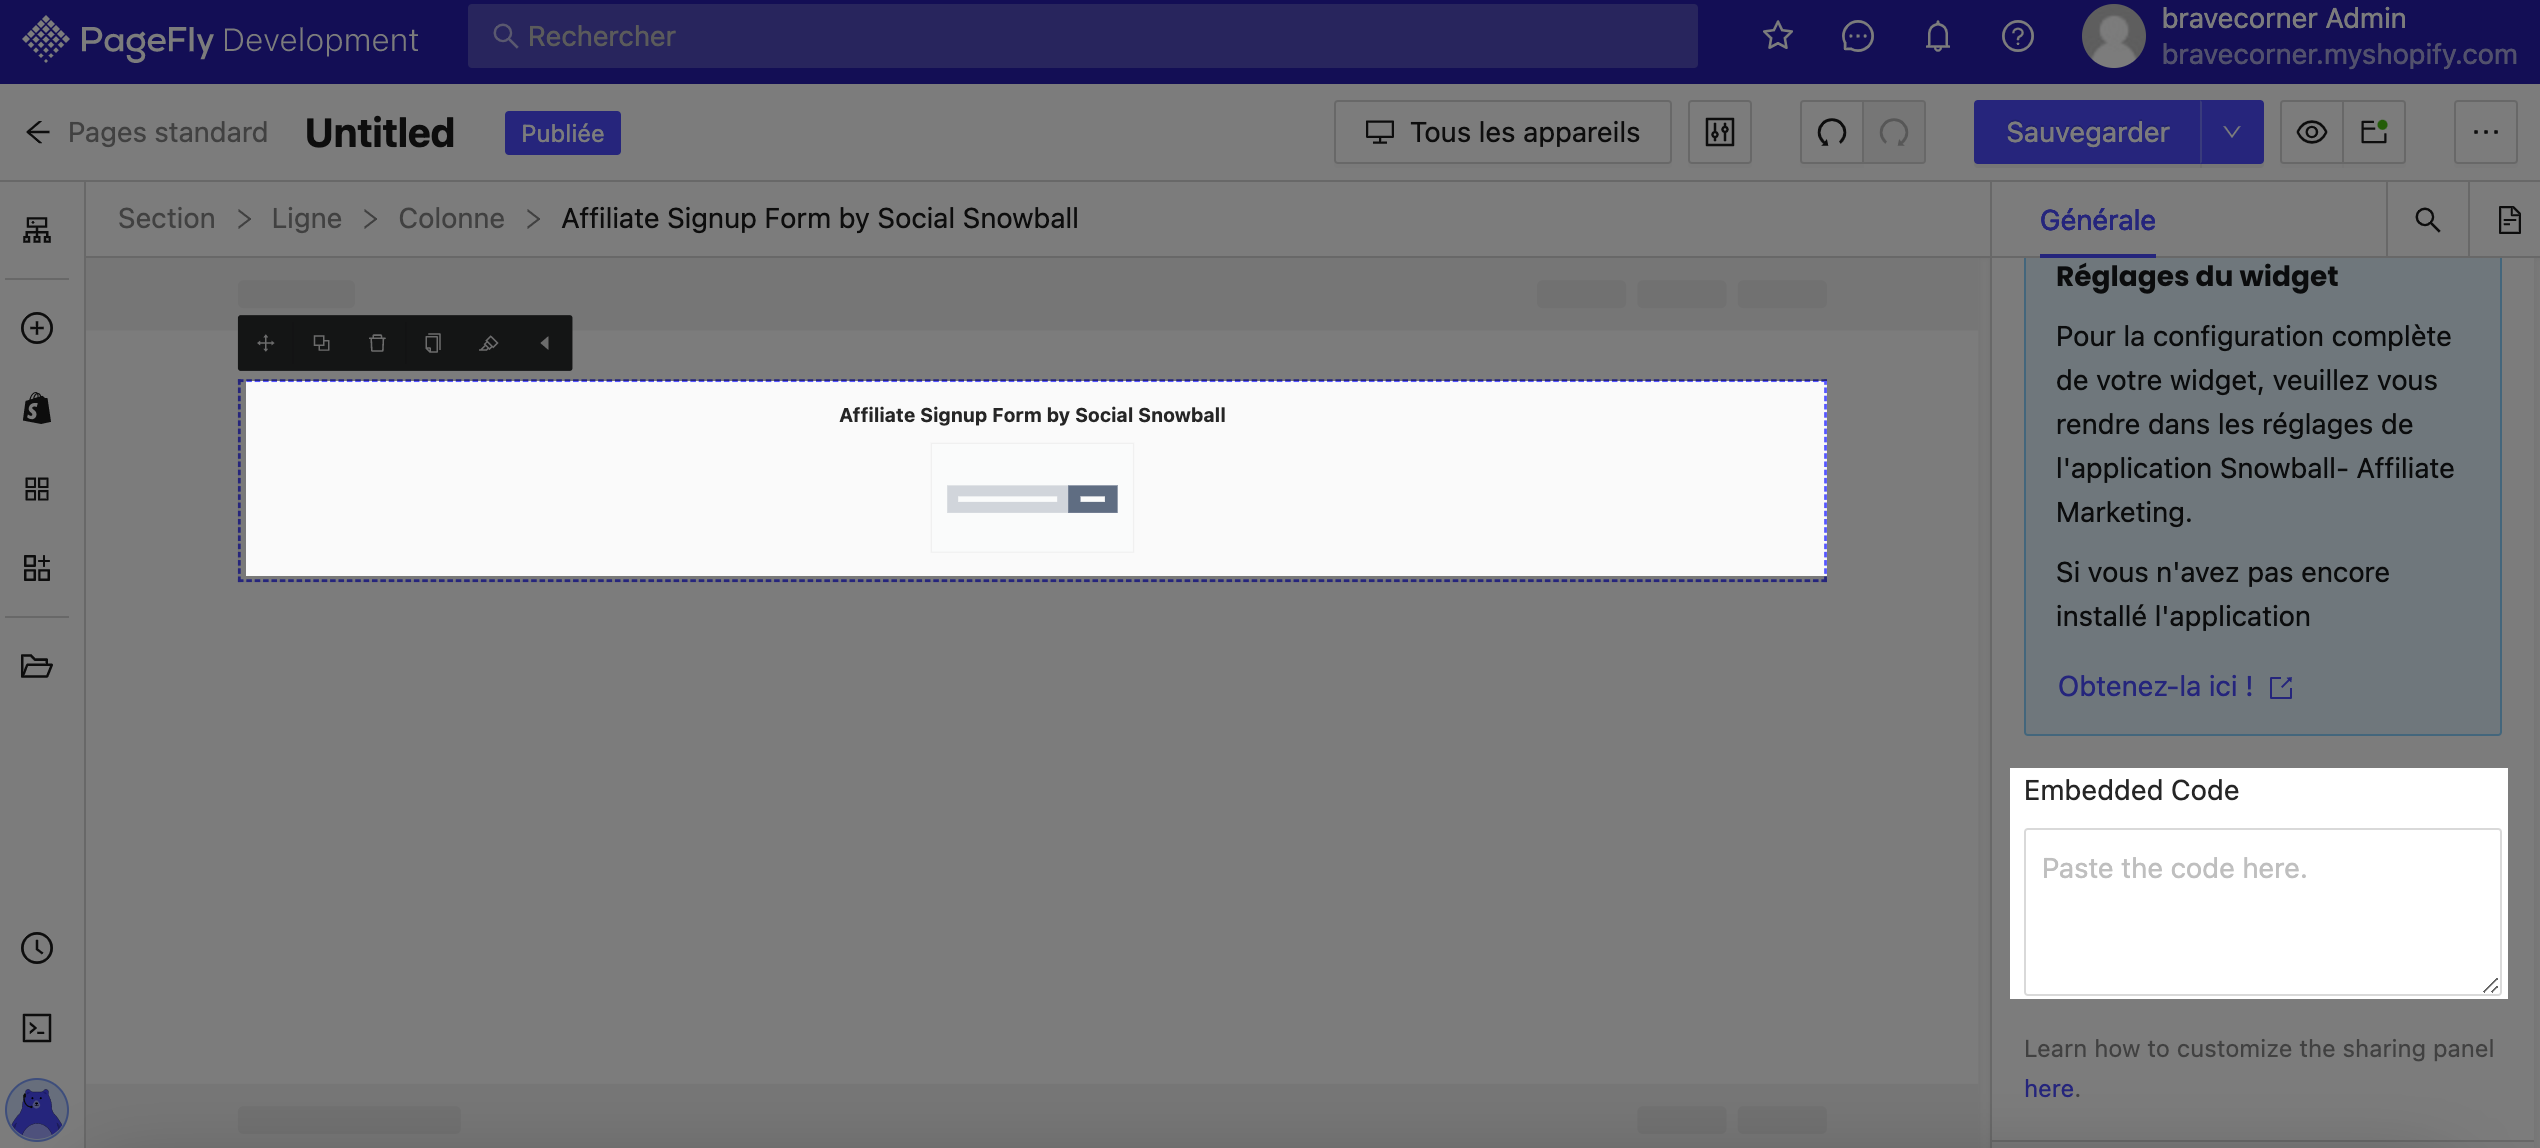
Task: Click the Embedded Code label
Action: [x=2131, y=790]
